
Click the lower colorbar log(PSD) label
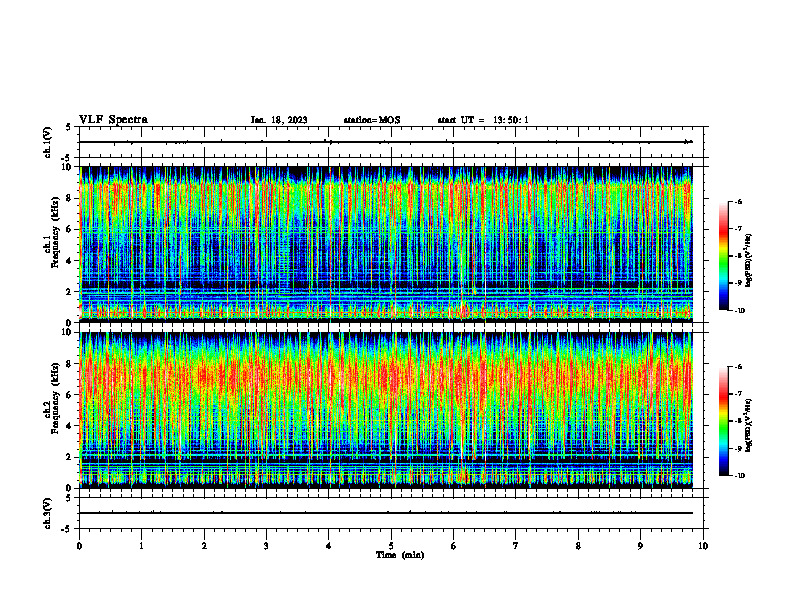pos(750,426)
